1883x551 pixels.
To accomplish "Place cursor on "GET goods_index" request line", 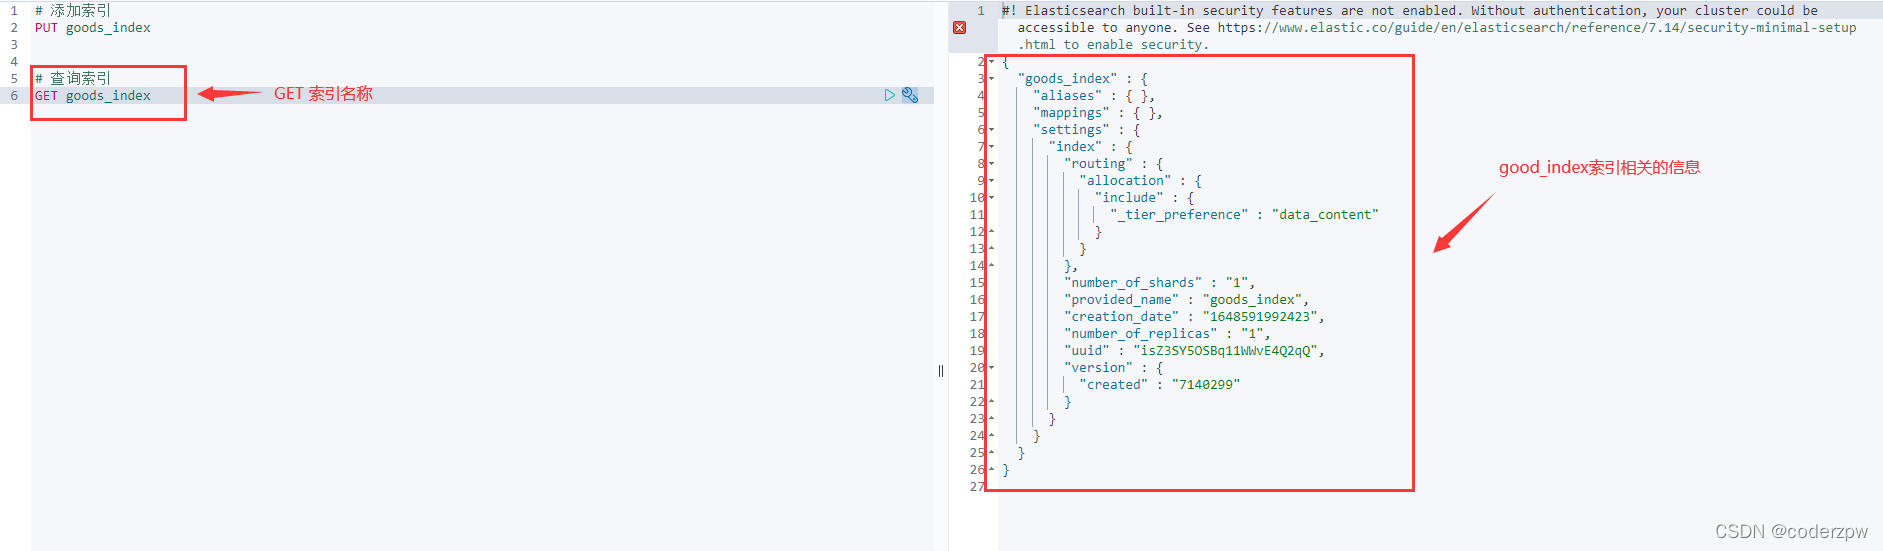I will (93, 96).
